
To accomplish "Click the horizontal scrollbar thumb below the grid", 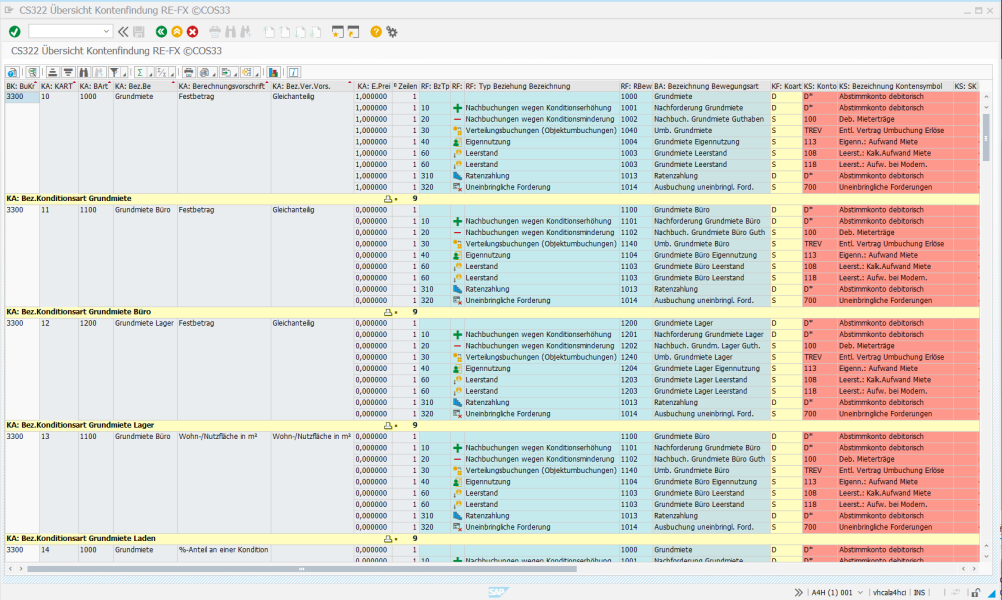I will pos(302,568).
